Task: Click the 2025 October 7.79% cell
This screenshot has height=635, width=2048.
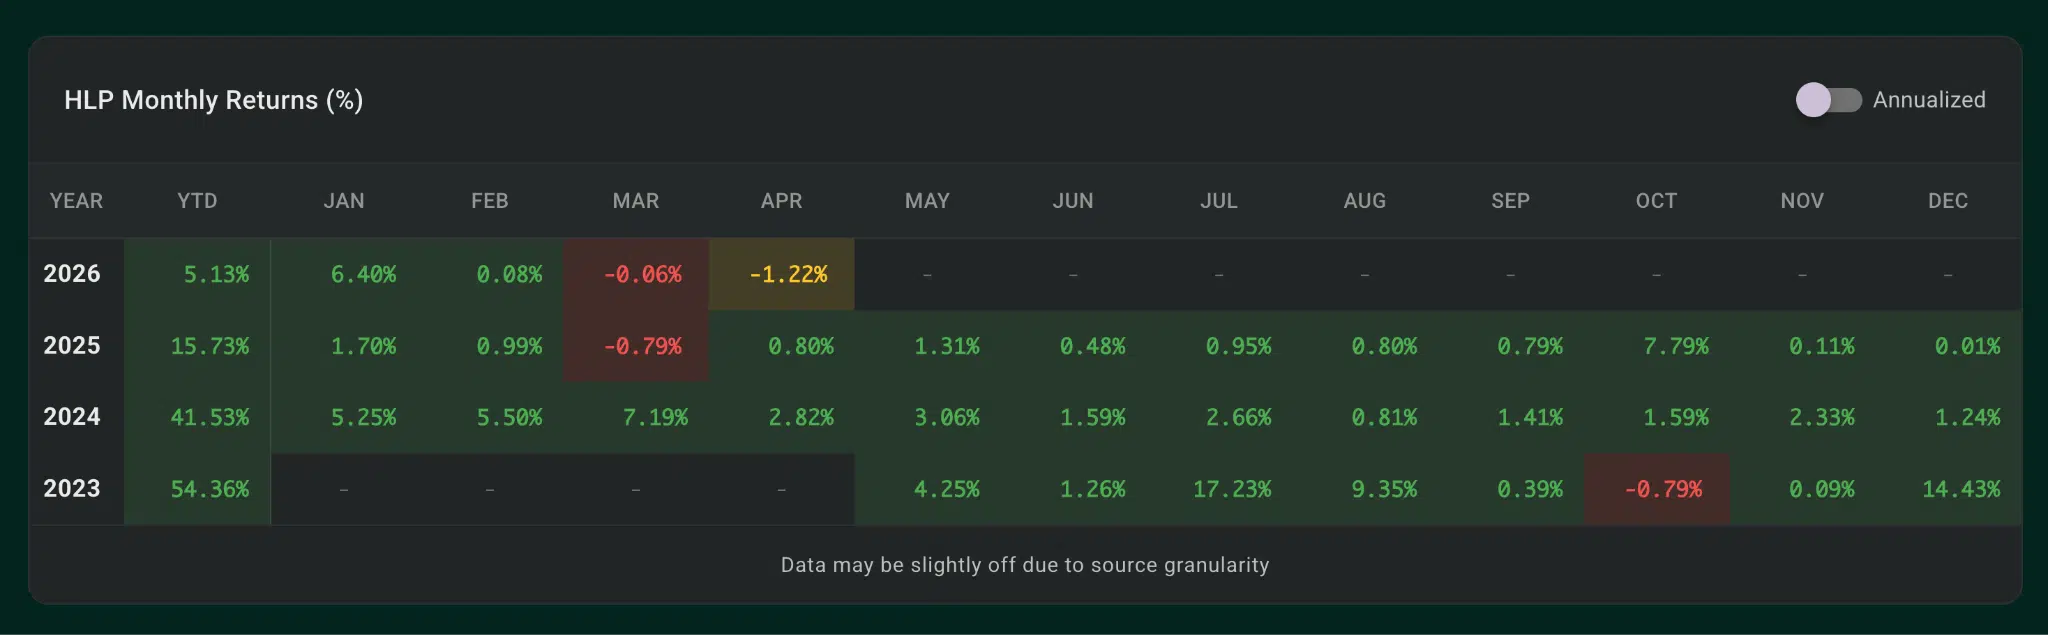Action: (x=1675, y=347)
